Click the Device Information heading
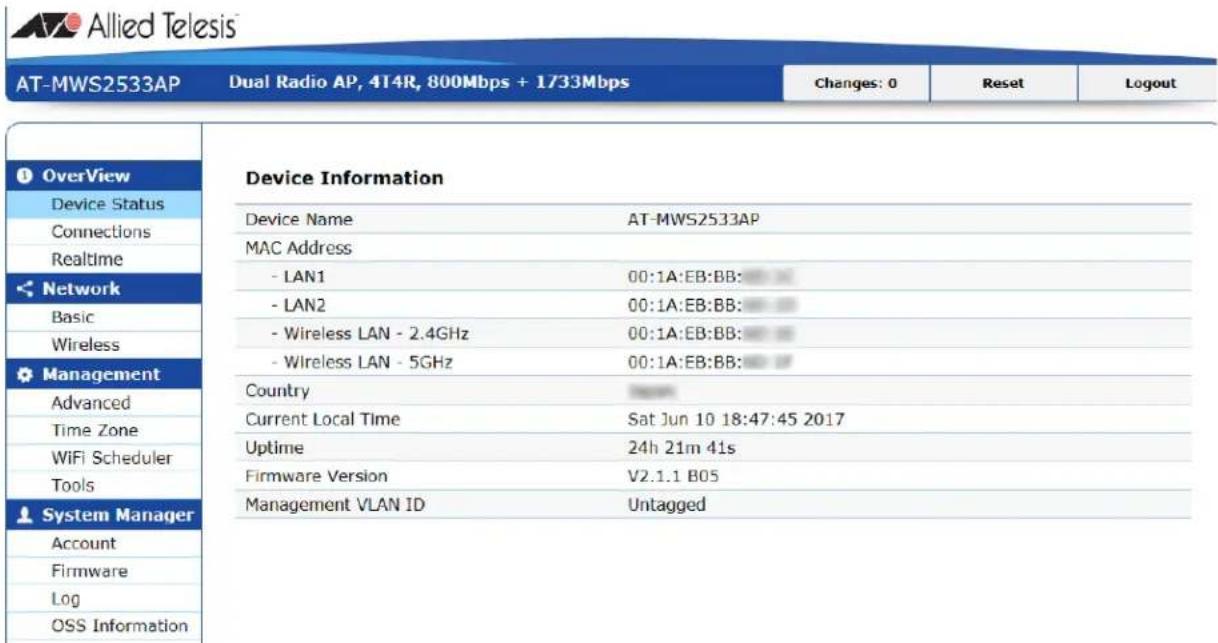Viewport: 1218px width, 643px height. [344, 179]
